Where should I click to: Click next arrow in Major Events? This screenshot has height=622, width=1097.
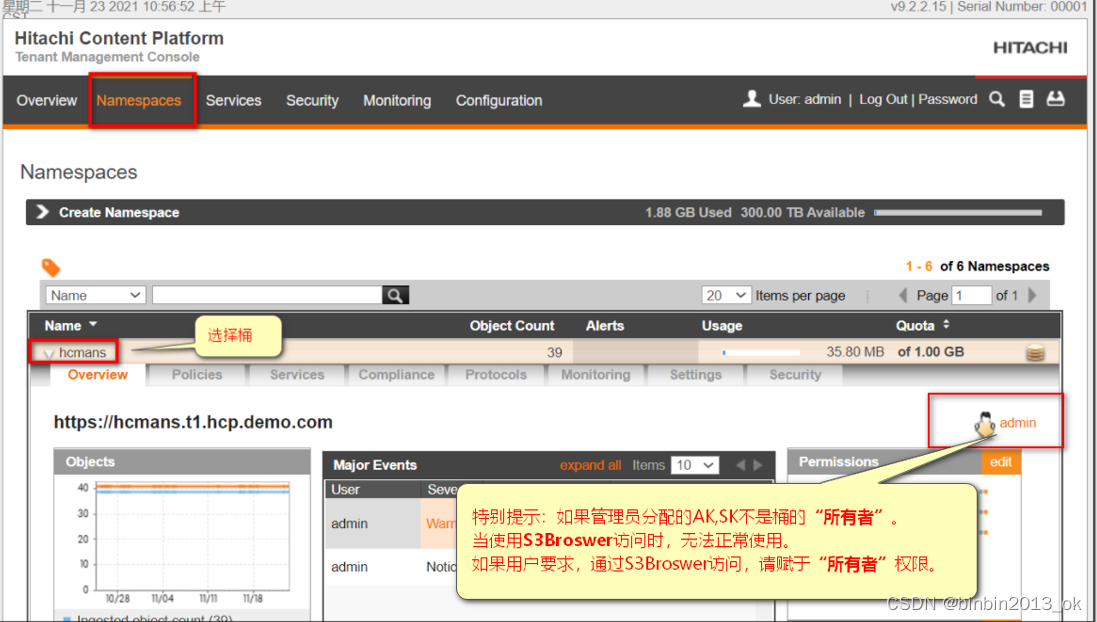pyautogui.click(x=758, y=465)
